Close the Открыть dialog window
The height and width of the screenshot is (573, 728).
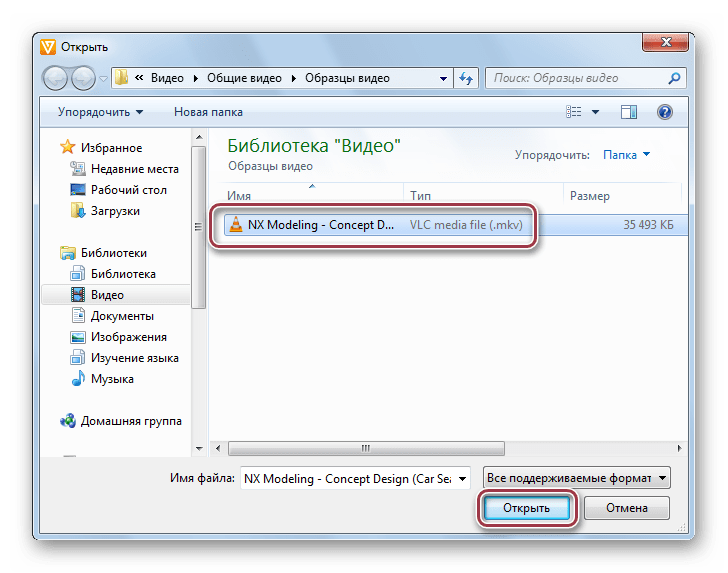(x=665, y=42)
